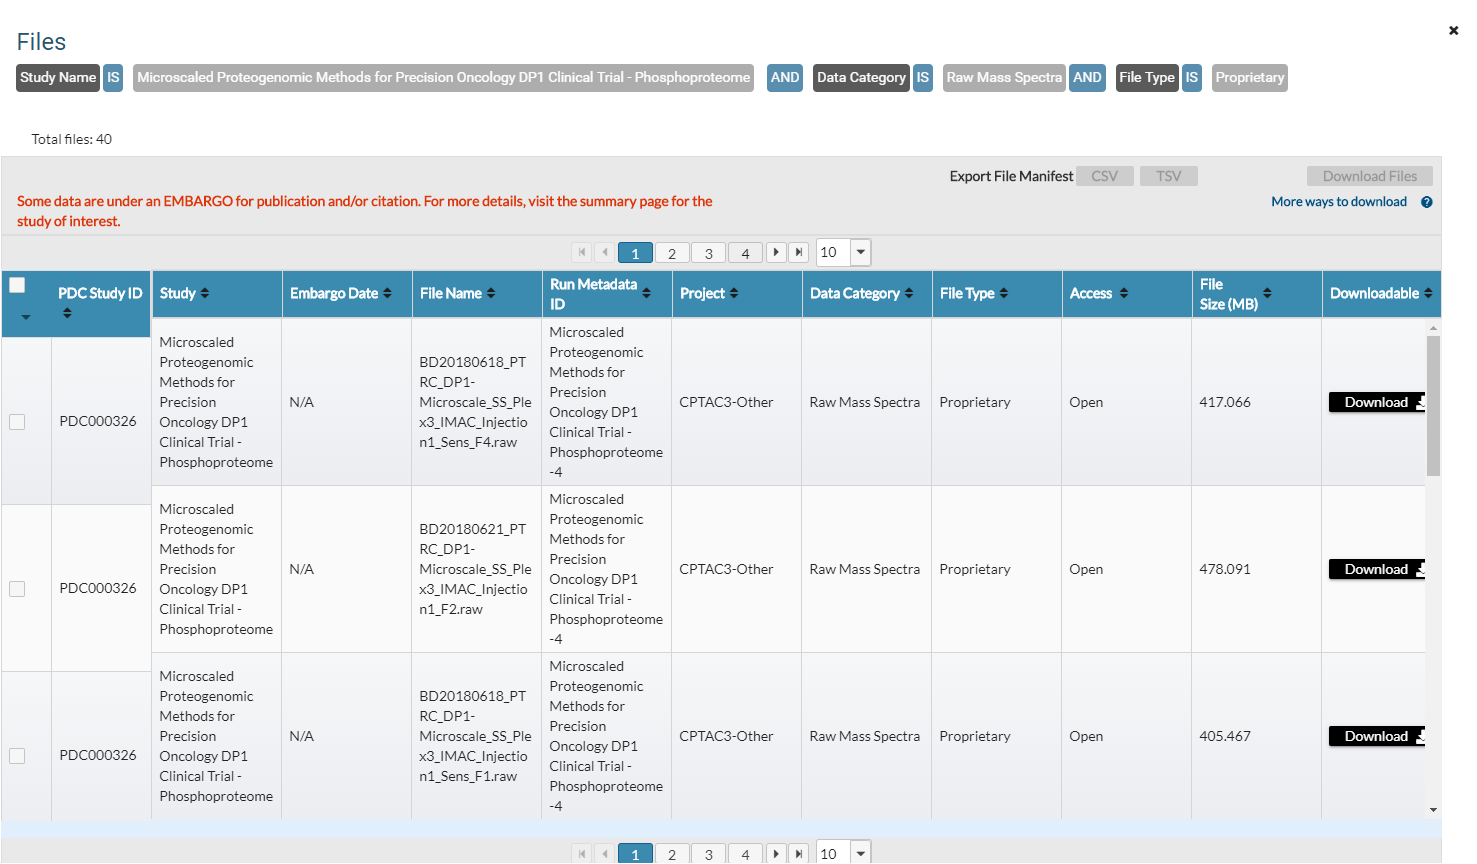Go to page 2 in top paginator
The height and width of the screenshot is (864, 1477).
coord(672,253)
